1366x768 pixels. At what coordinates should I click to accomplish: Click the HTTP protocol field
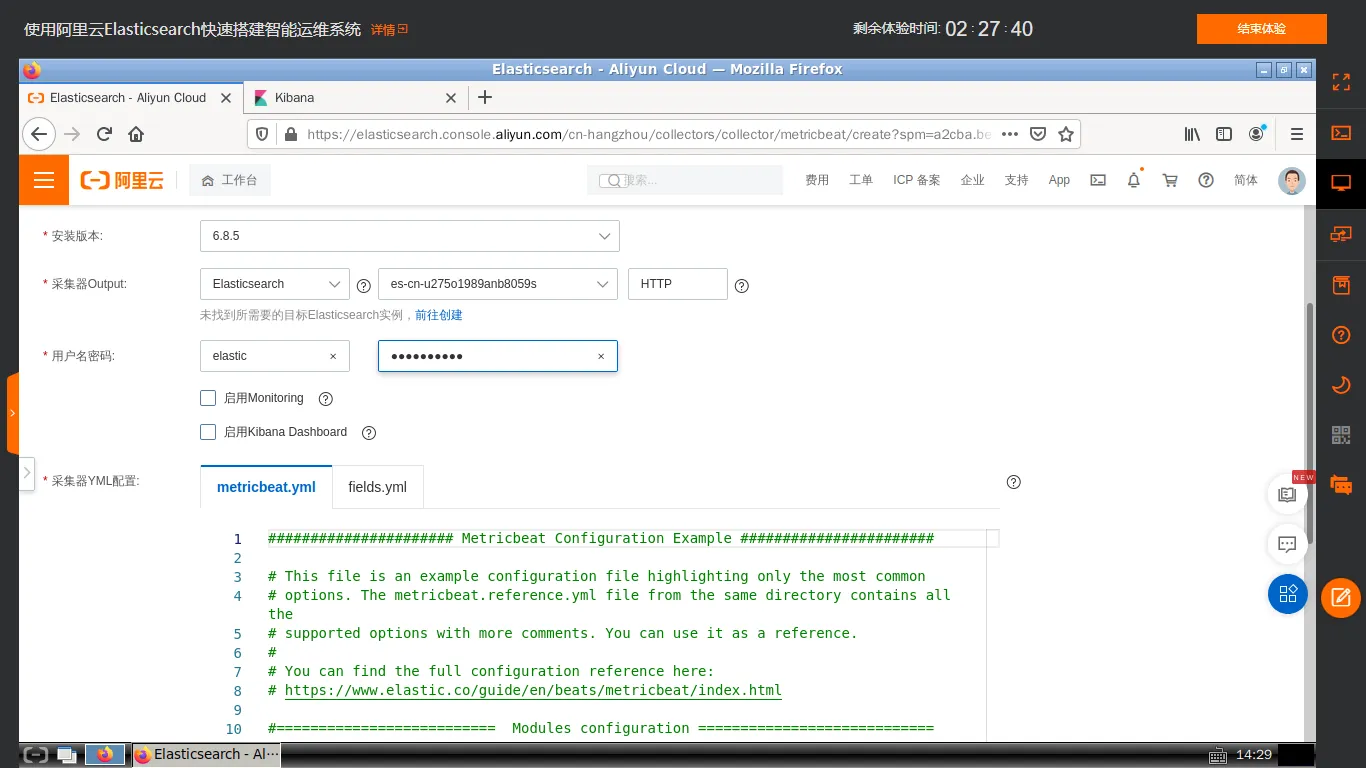pyautogui.click(x=677, y=284)
